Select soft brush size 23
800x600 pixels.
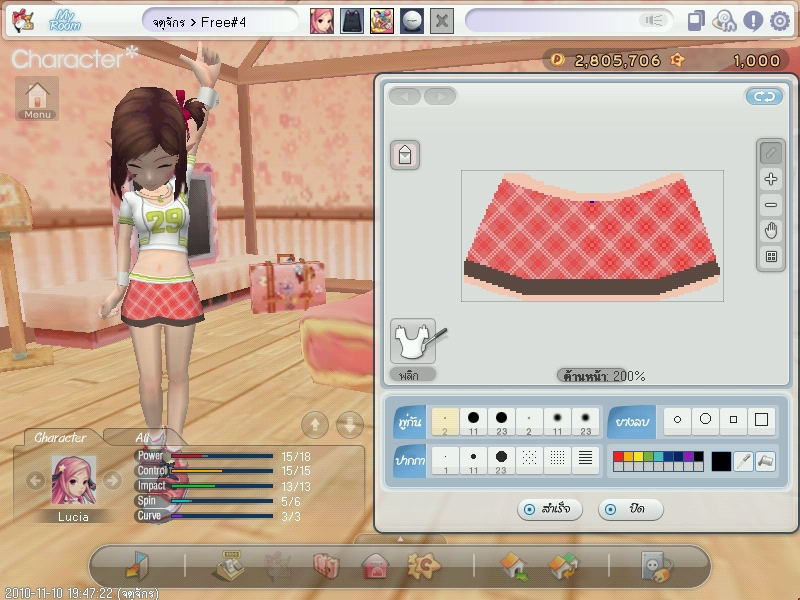pos(585,421)
